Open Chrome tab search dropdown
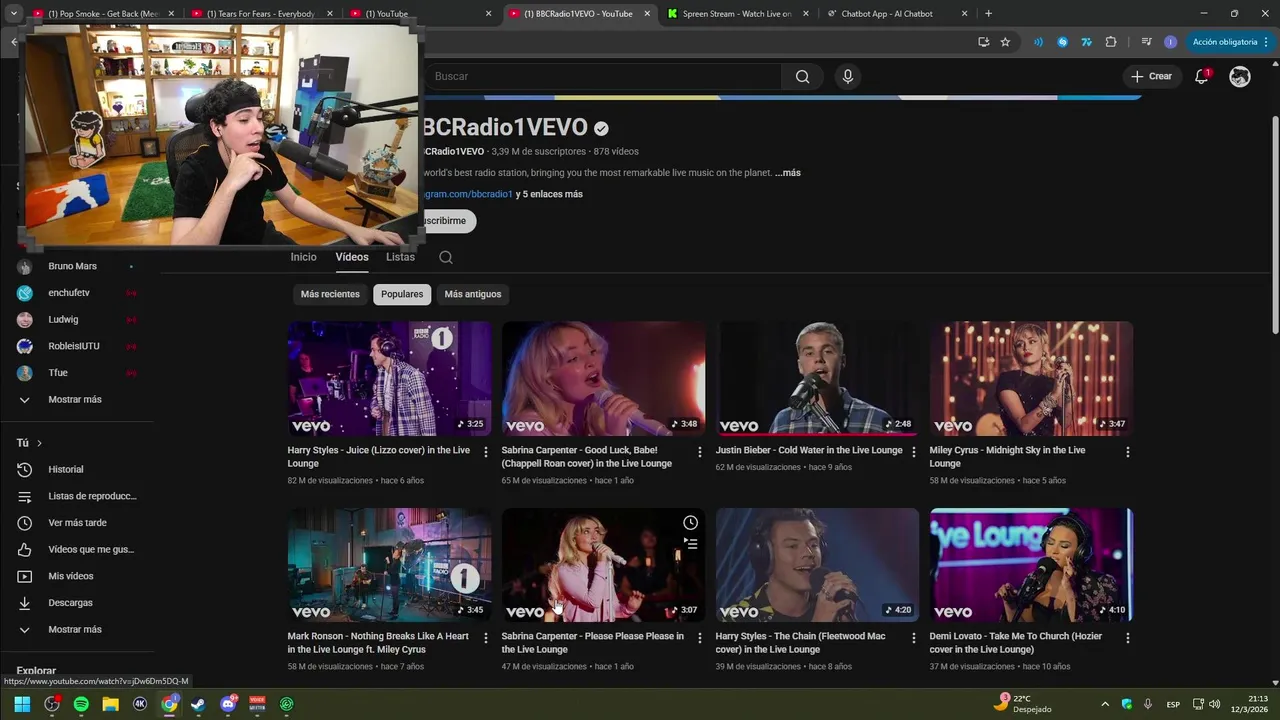The width and height of the screenshot is (1280, 720). [13, 14]
